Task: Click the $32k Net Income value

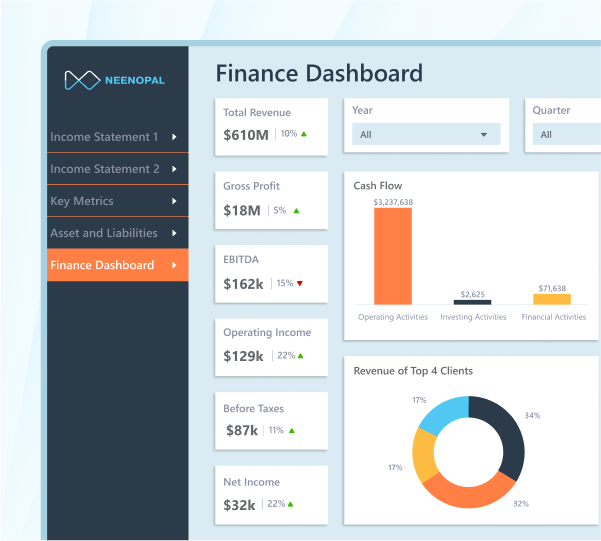Action: [x=239, y=505]
